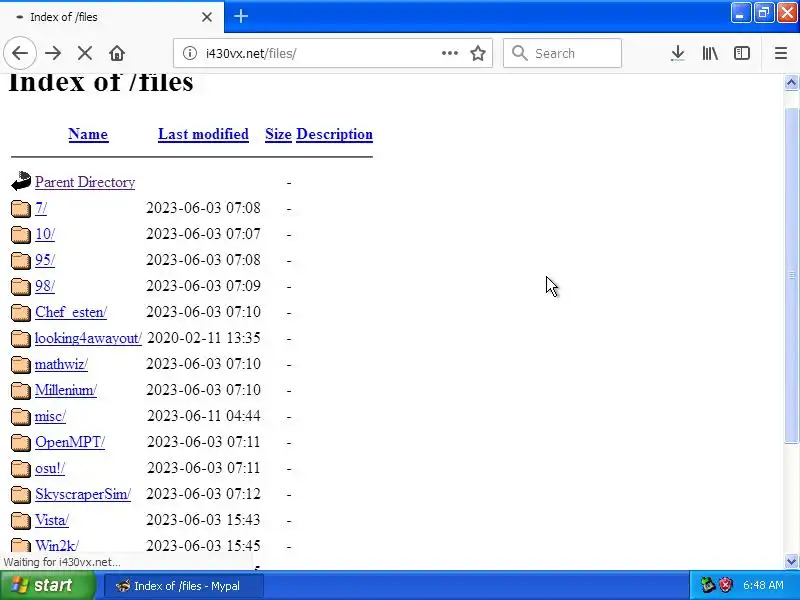Click the 2020-02-11 13:35 date text
Viewport: 800px width, 600px height.
coord(204,338)
